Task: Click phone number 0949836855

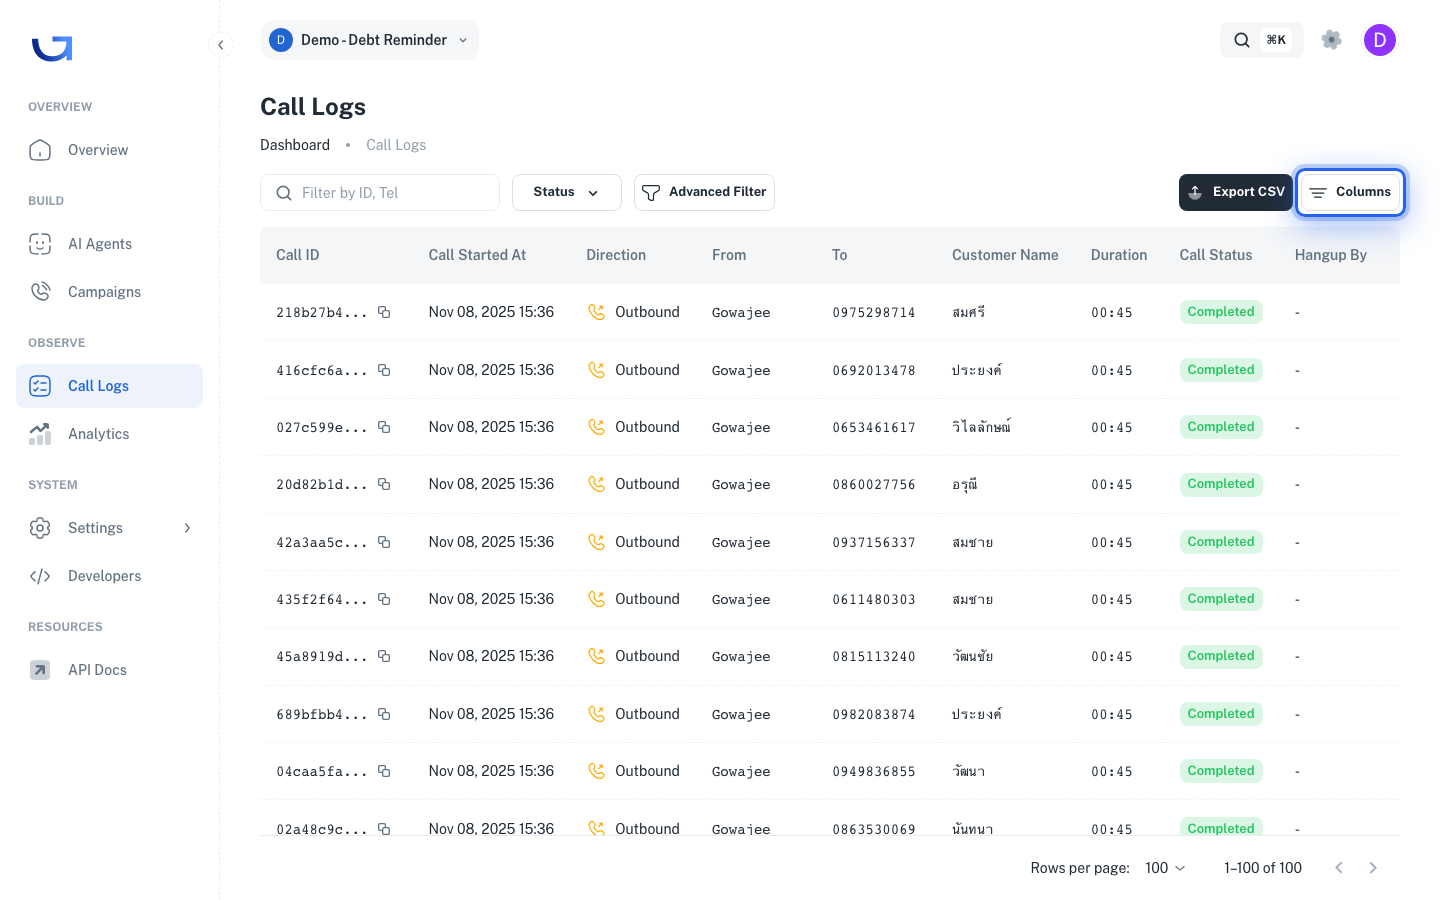Action: pyautogui.click(x=874, y=772)
